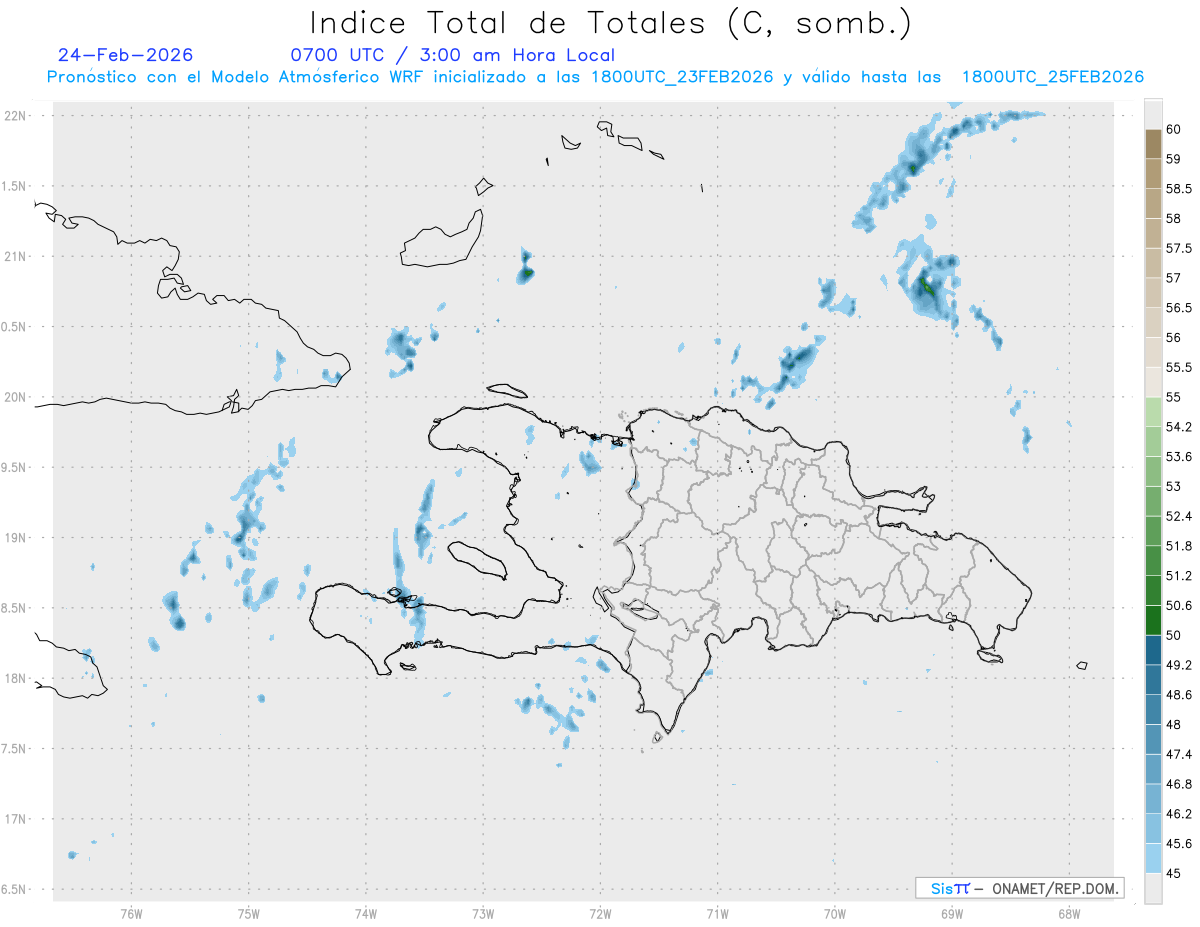Click the colorbar value "51.8"
The height and width of the screenshot is (927, 1200).
[x=1178, y=546]
